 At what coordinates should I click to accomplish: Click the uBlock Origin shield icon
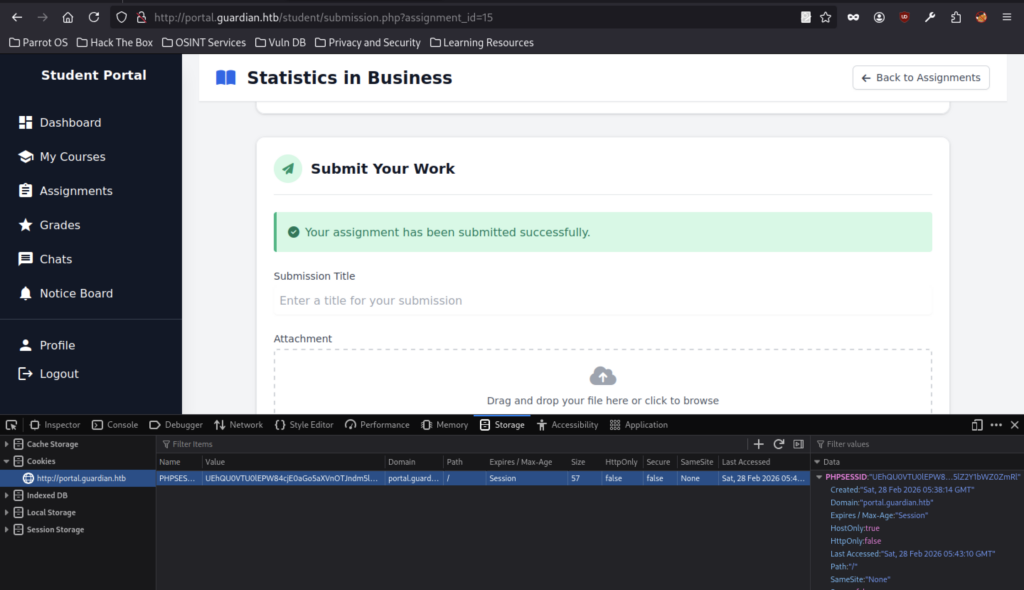pyautogui.click(x=904, y=17)
